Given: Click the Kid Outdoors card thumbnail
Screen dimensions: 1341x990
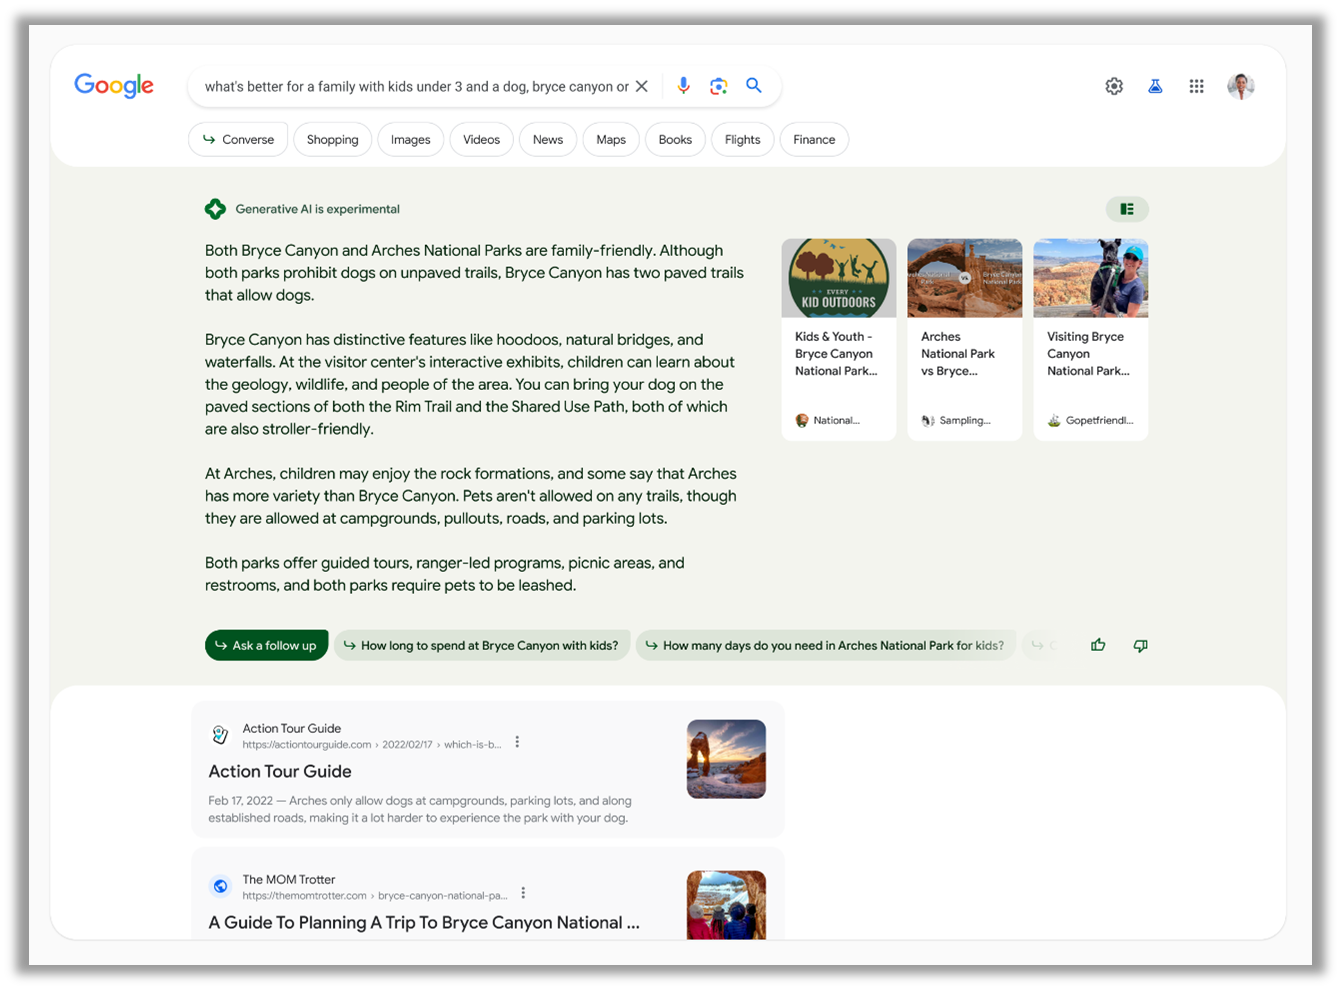Looking at the screenshot, I should coord(839,278).
